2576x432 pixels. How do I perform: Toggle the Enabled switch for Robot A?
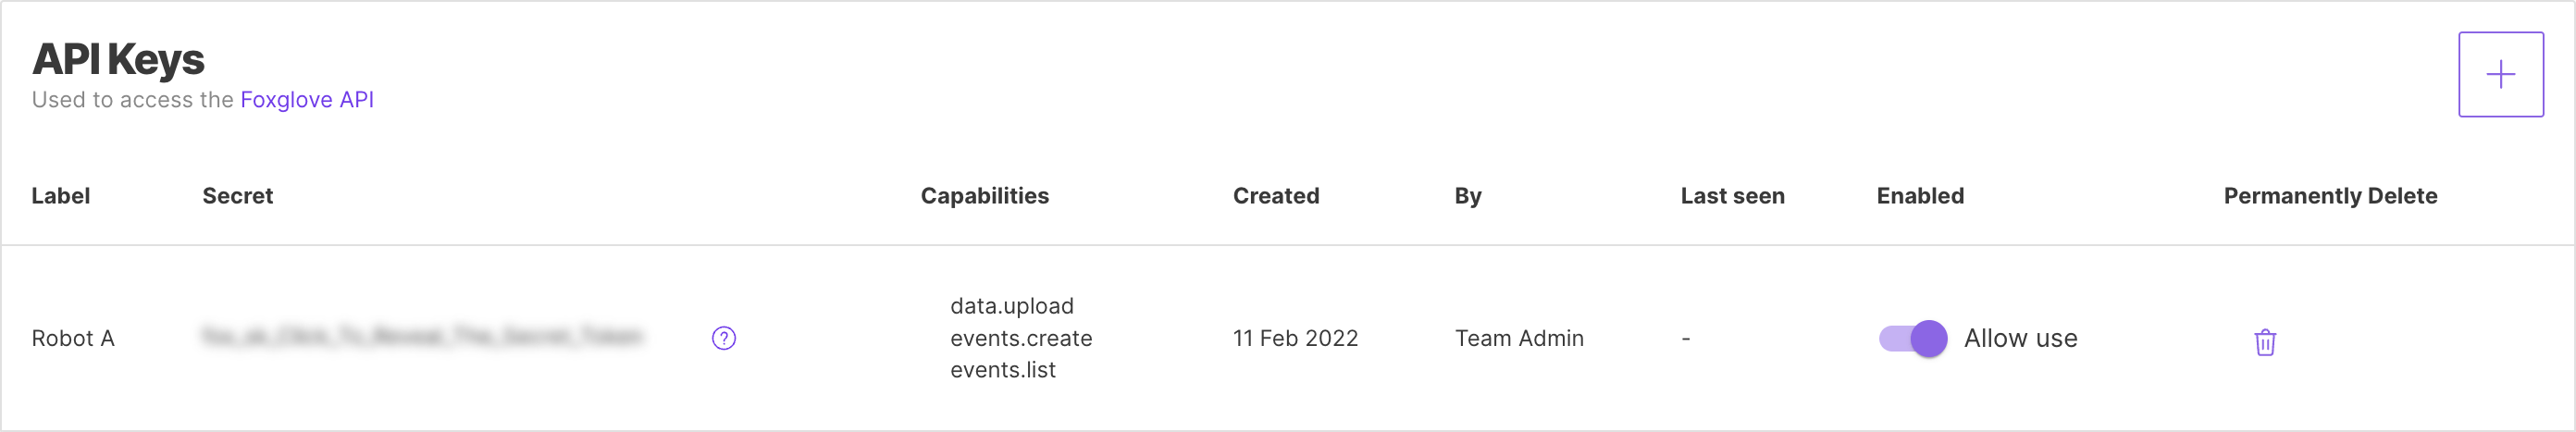pyautogui.click(x=1913, y=338)
